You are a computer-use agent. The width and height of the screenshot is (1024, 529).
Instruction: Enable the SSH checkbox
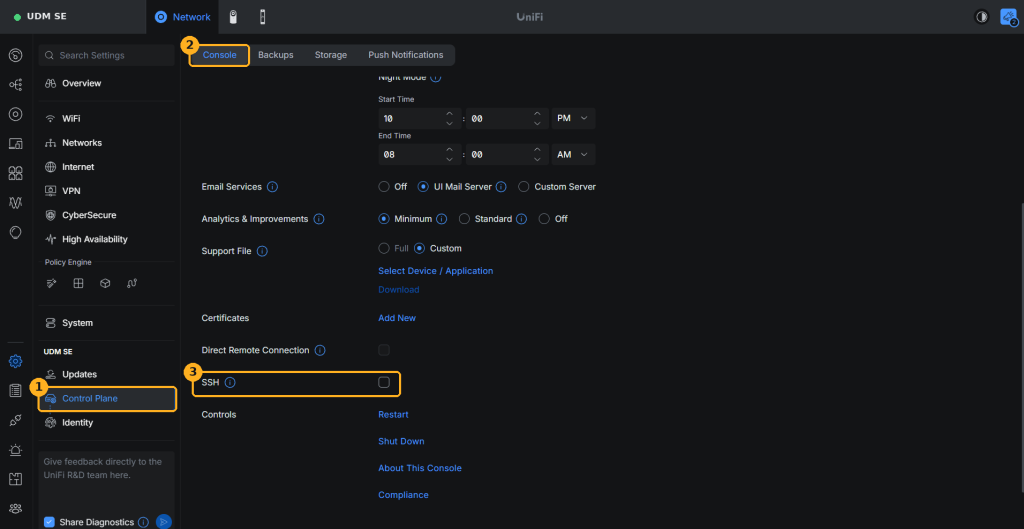coord(384,383)
